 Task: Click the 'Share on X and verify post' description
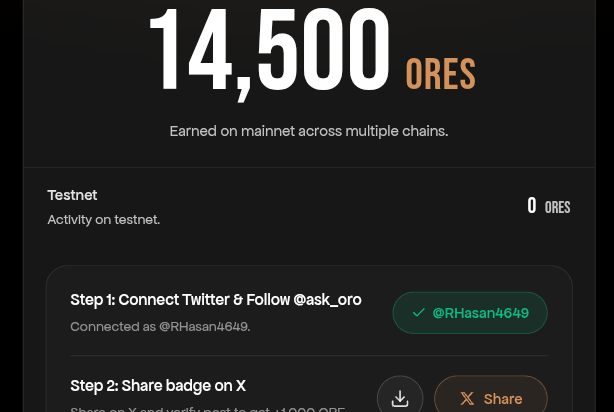[208, 409]
